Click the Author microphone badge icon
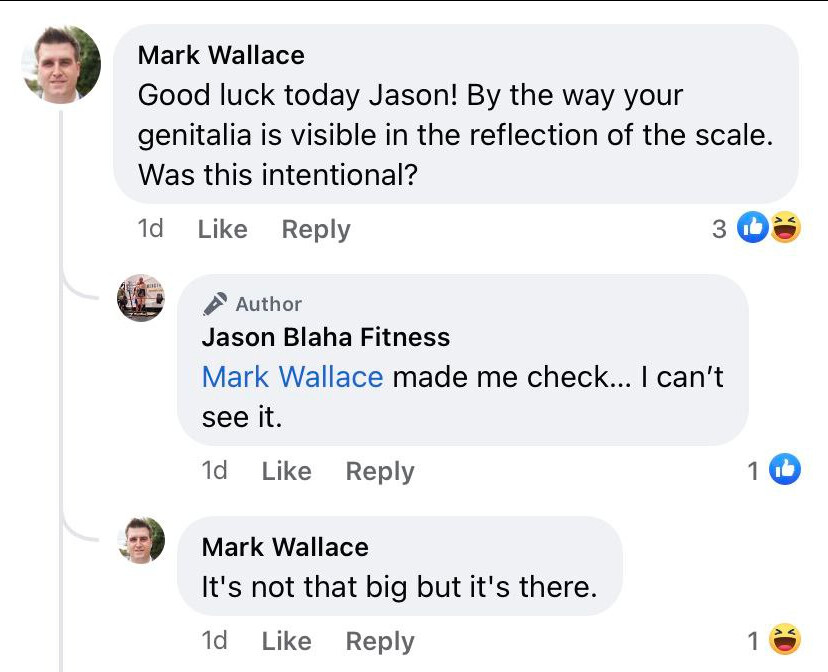Image resolution: width=828 pixels, height=672 pixels. tap(215, 304)
